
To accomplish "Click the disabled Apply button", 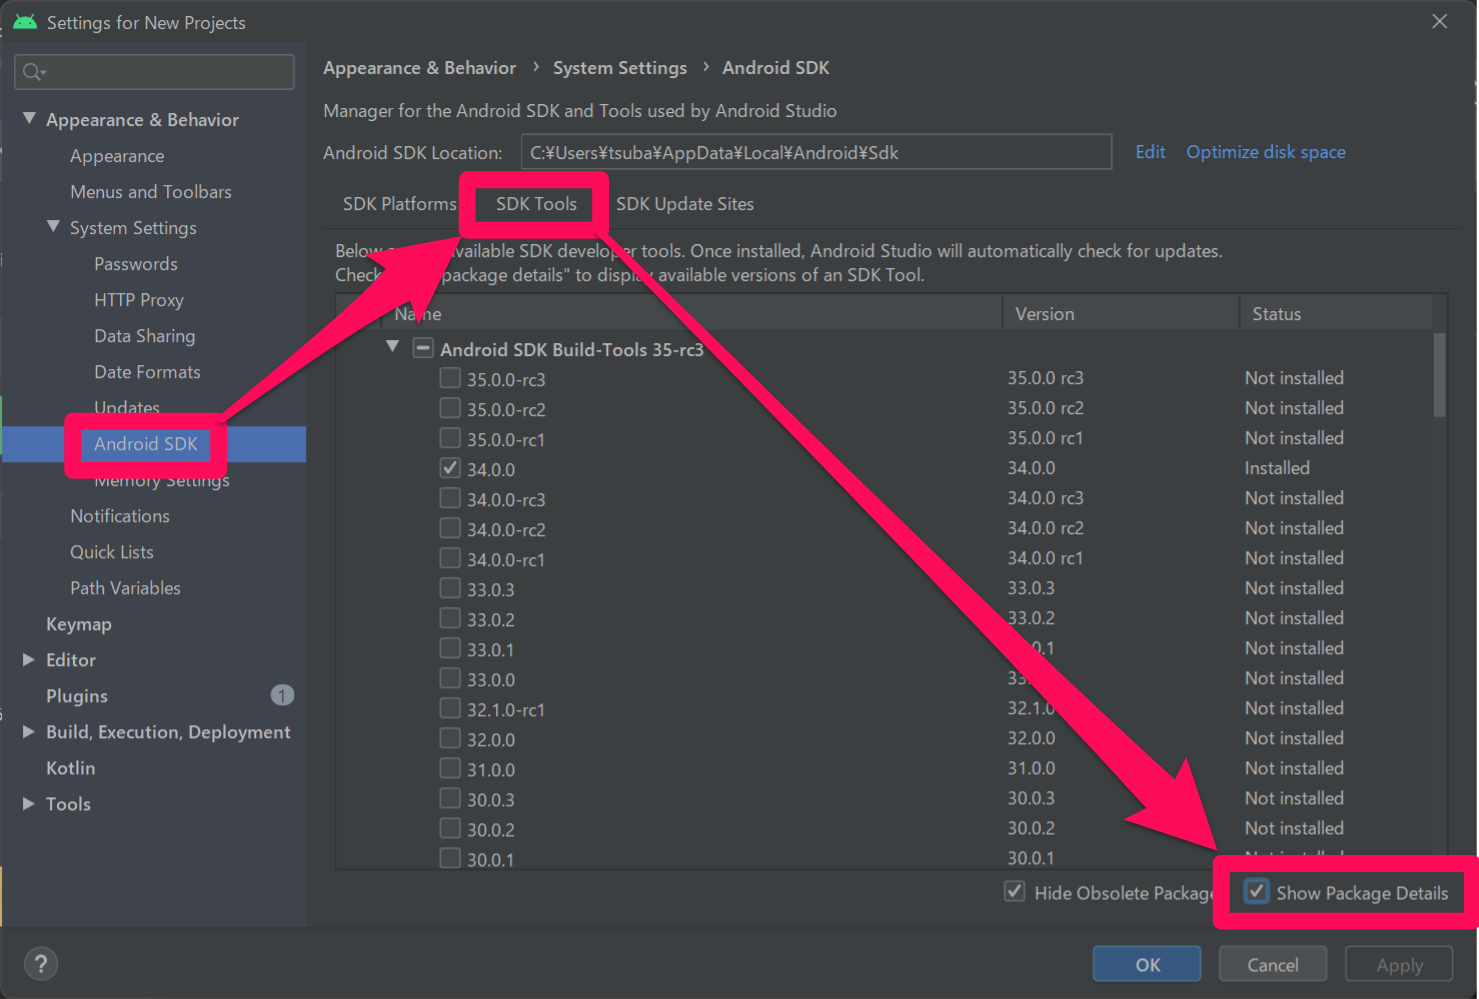I will 1399,965.
